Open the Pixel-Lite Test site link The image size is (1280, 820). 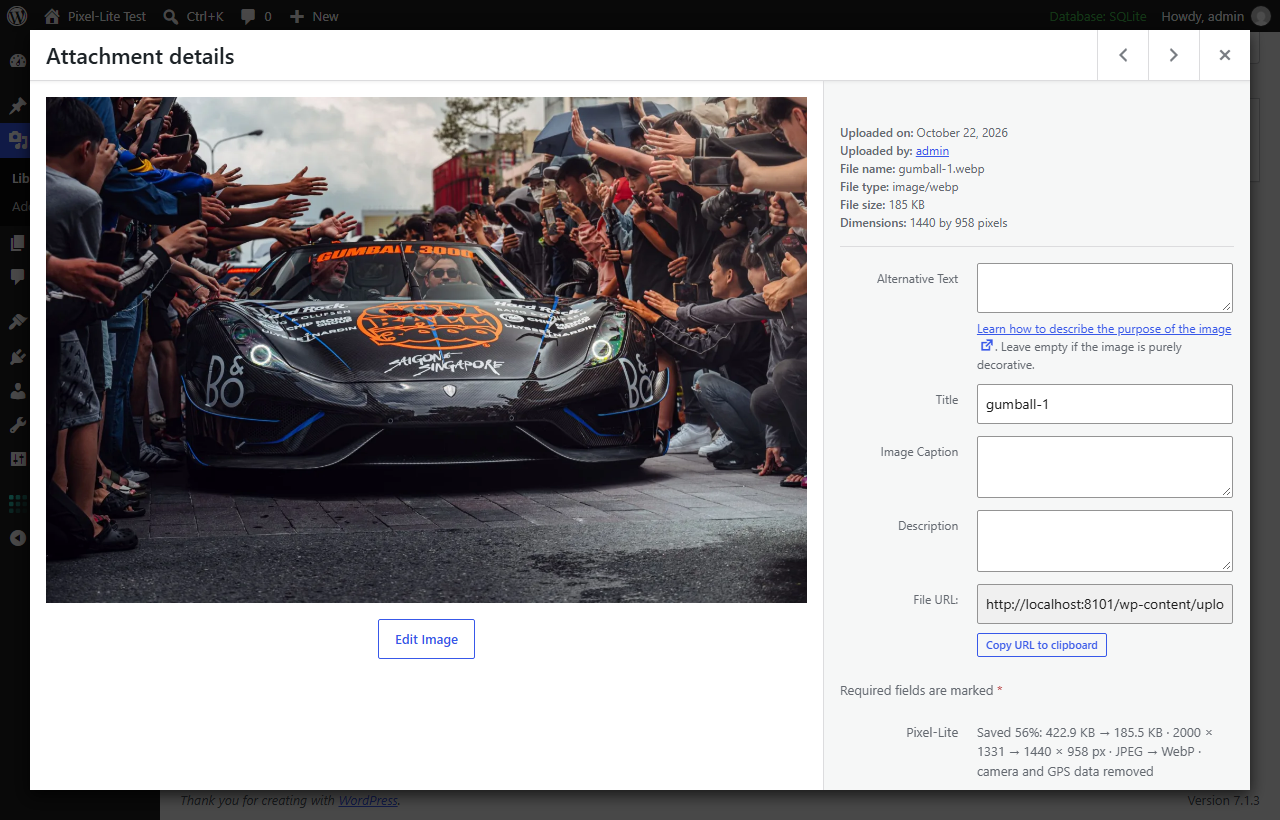coord(95,16)
